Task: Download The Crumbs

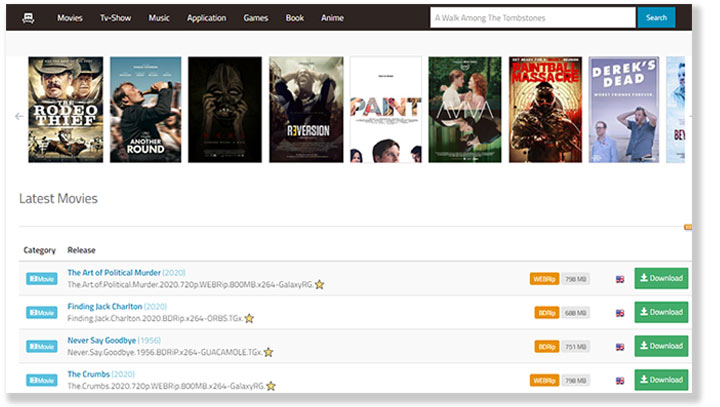Action: click(661, 380)
